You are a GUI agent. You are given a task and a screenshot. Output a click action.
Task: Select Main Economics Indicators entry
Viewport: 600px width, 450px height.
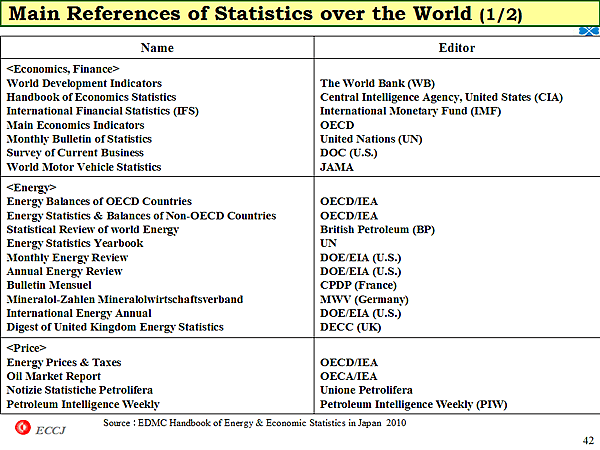pos(75,125)
